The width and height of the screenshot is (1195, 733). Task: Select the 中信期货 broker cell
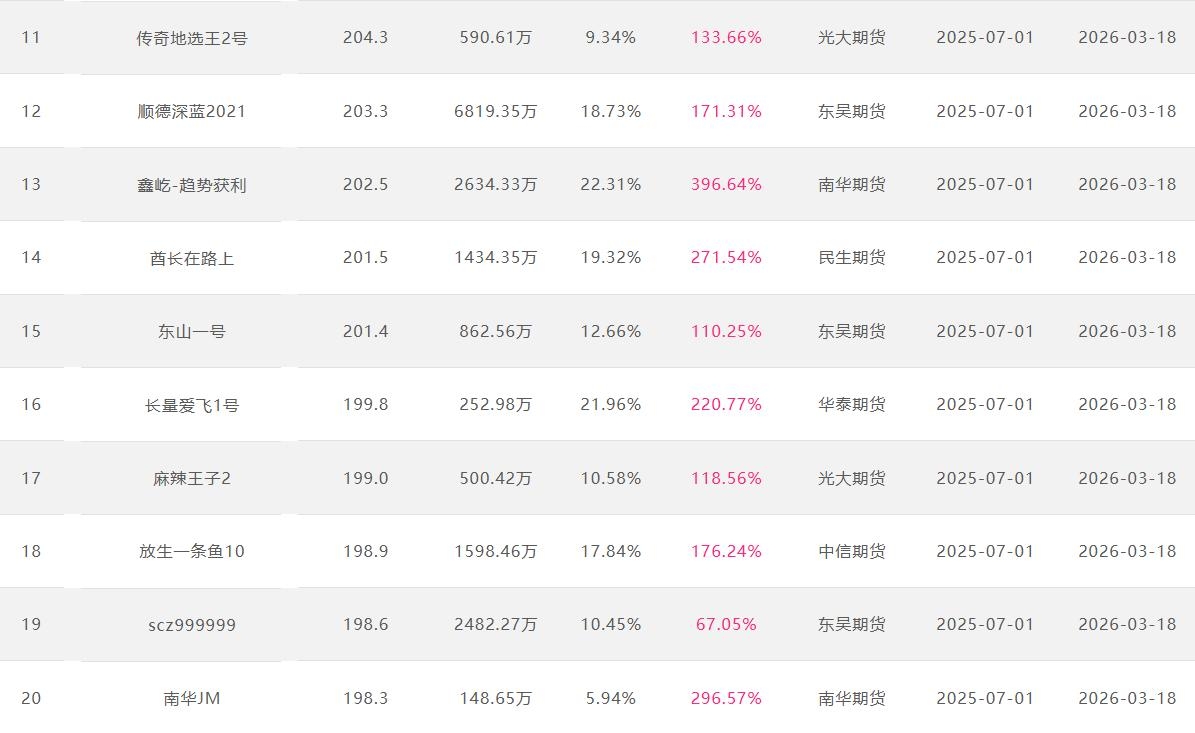(852, 551)
